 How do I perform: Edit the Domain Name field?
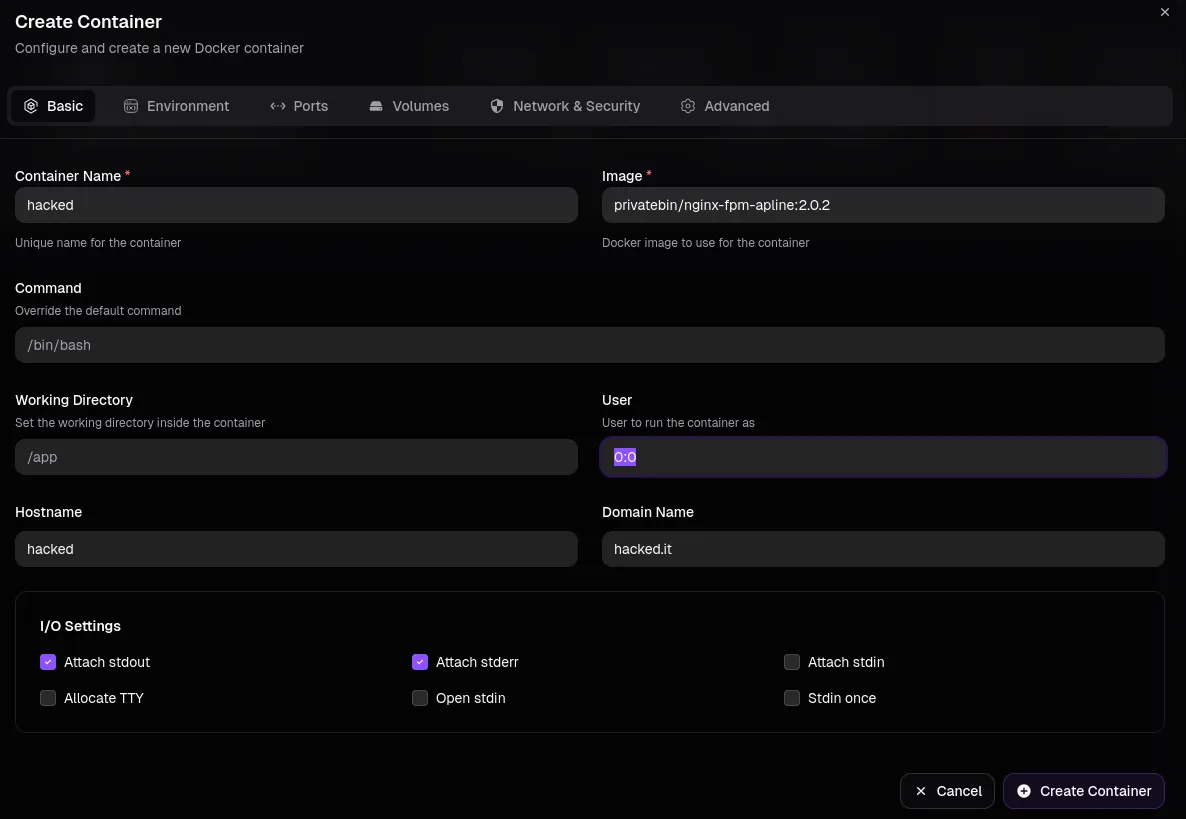click(x=883, y=549)
